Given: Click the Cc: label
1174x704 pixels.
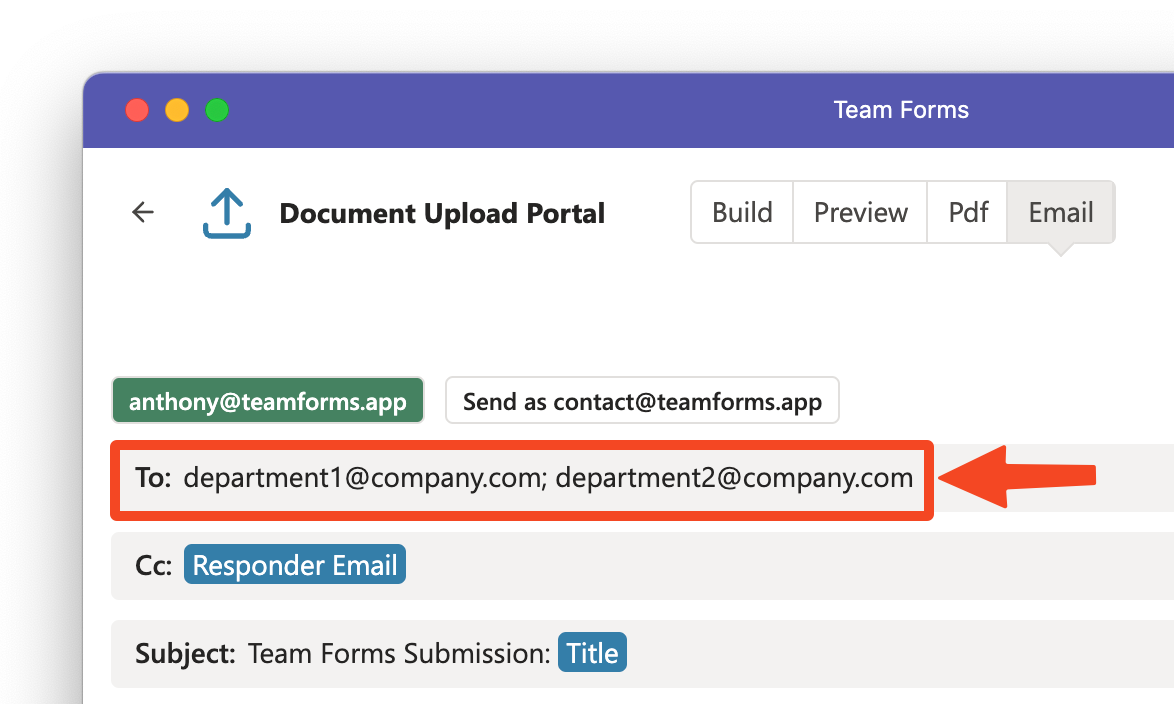Looking at the screenshot, I should click(x=153, y=565).
